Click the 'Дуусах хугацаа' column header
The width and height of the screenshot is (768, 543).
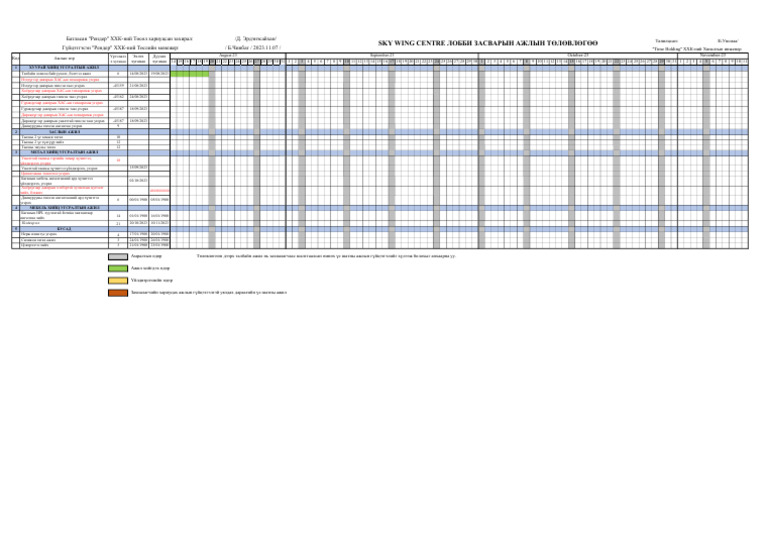point(159,59)
